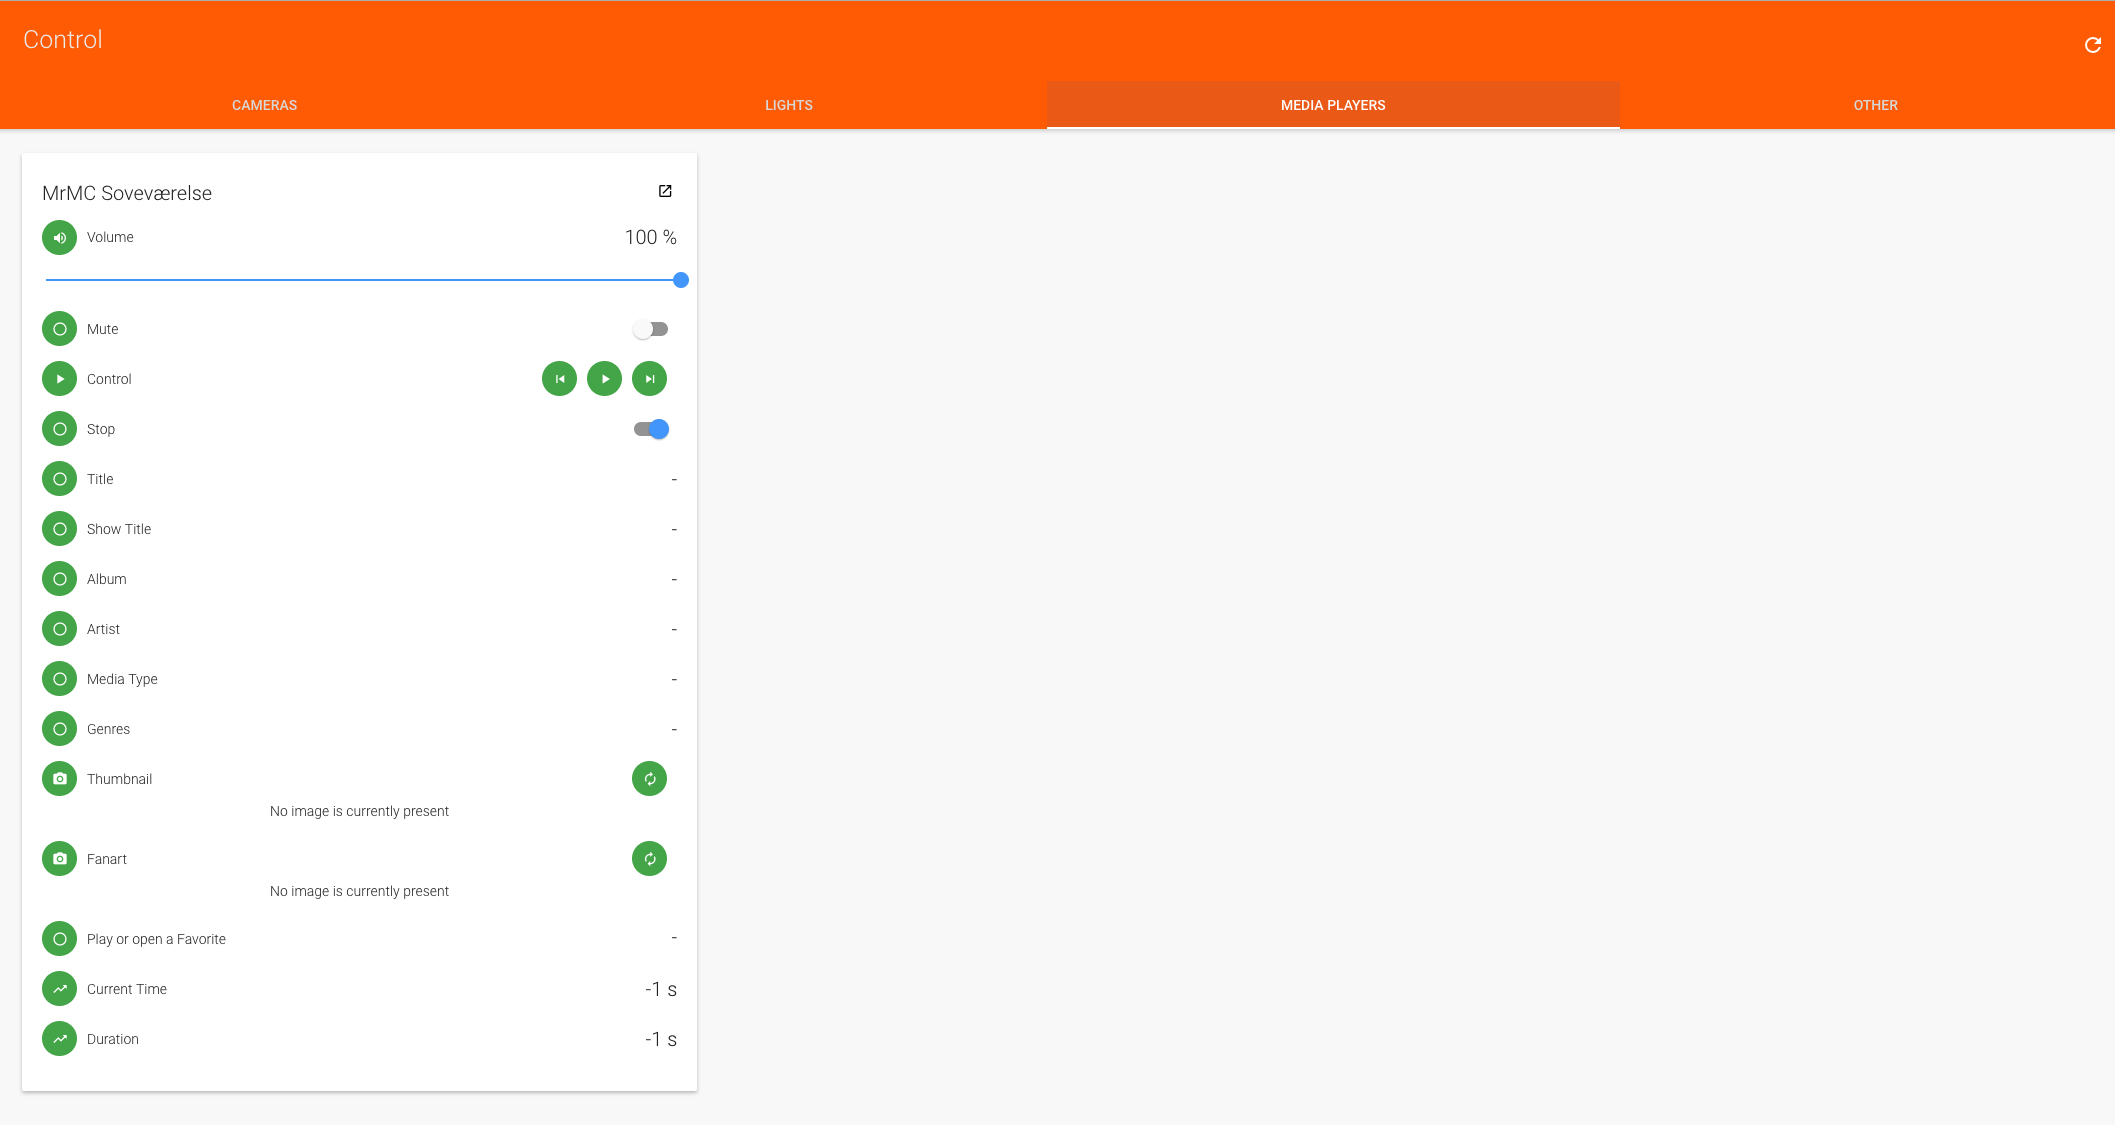Open MrMC Soveværelse in new window
Screen dimensions: 2115x1125
[665, 191]
